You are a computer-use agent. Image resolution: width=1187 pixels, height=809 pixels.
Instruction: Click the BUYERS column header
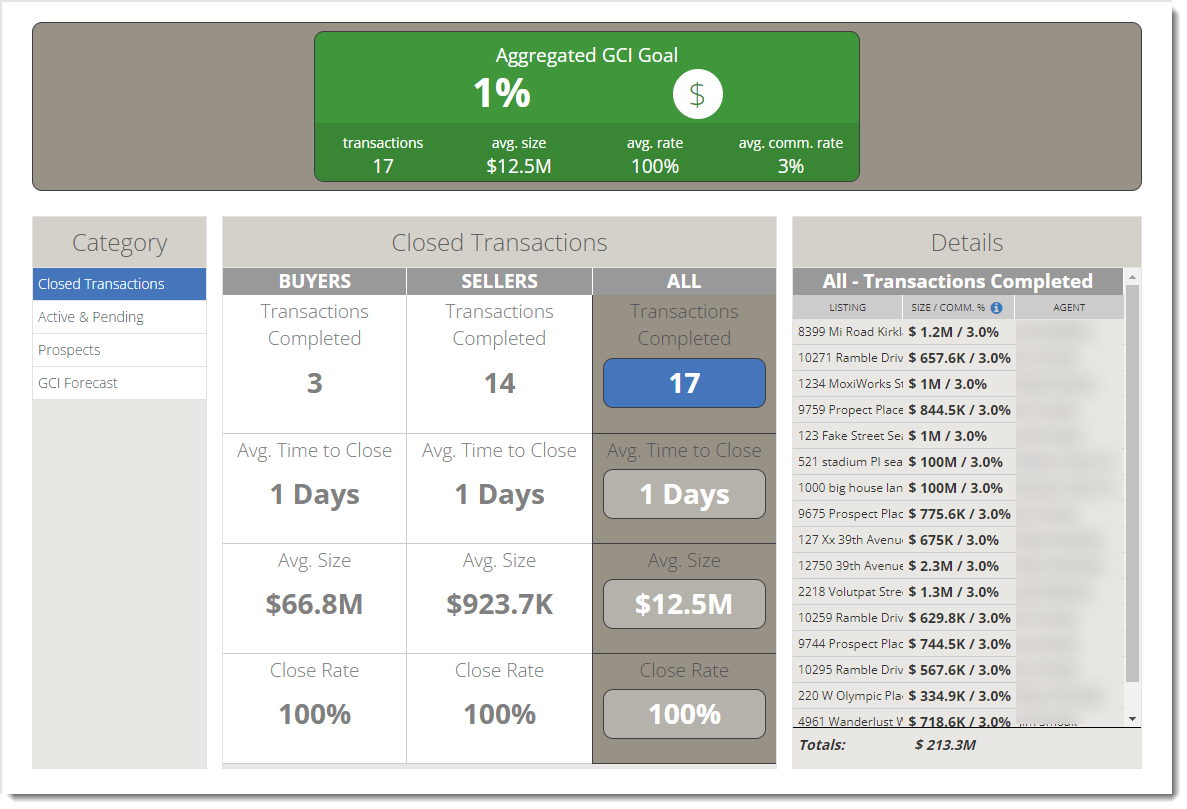pos(314,282)
